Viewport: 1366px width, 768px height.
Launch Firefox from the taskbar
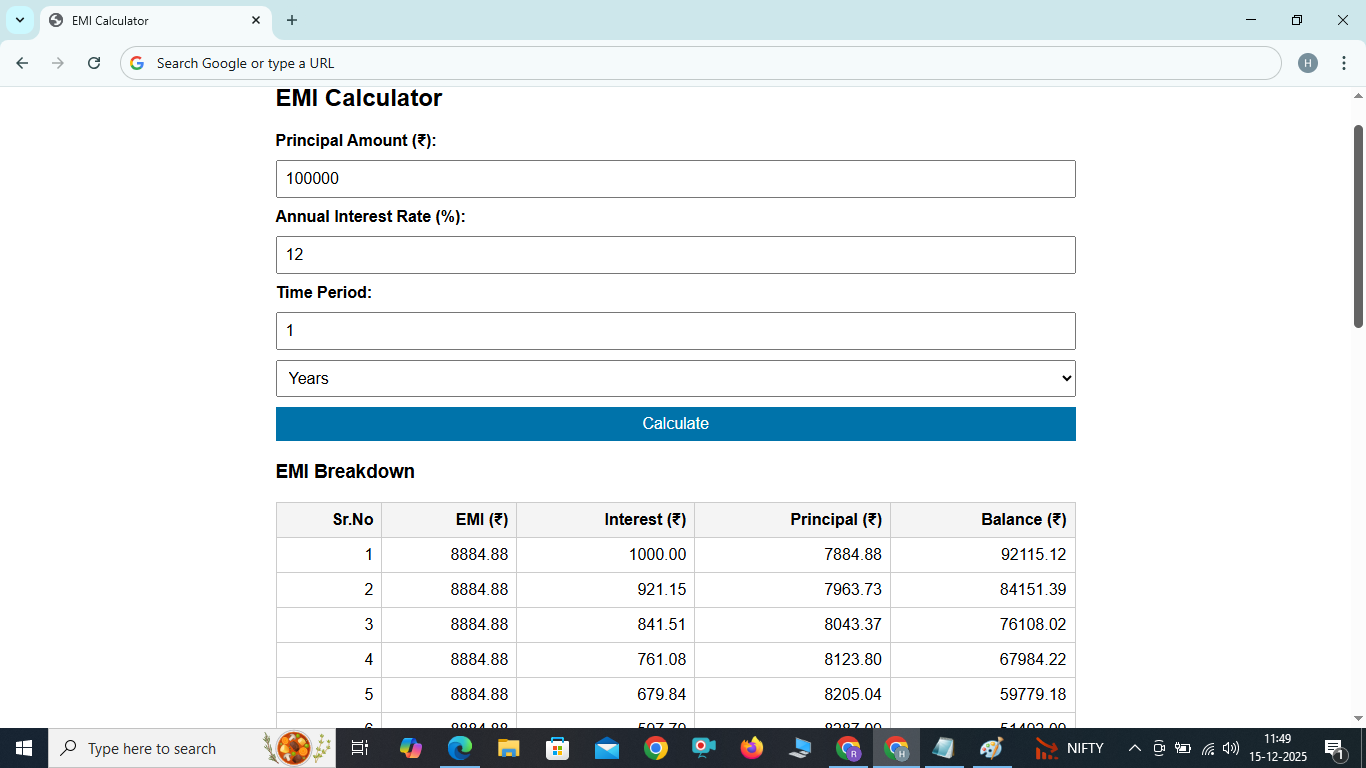(x=751, y=747)
